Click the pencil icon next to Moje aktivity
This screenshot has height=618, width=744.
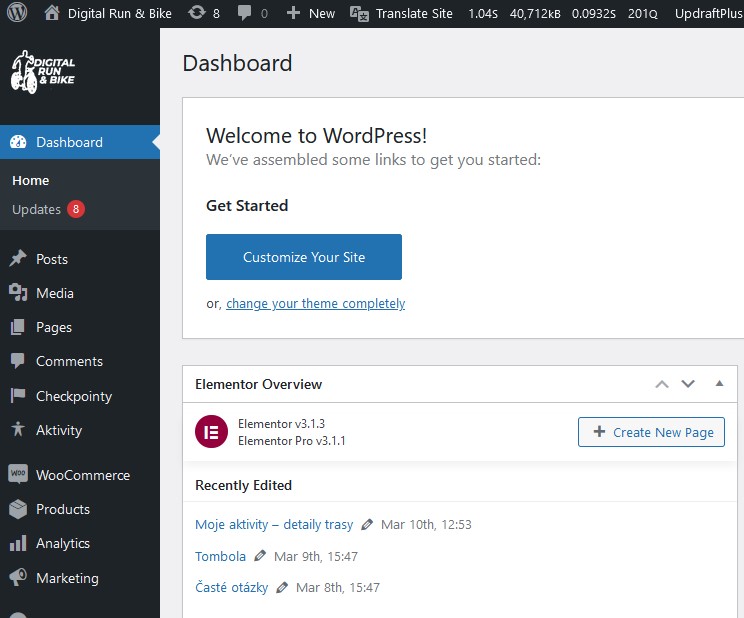click(x=367, y=524)
